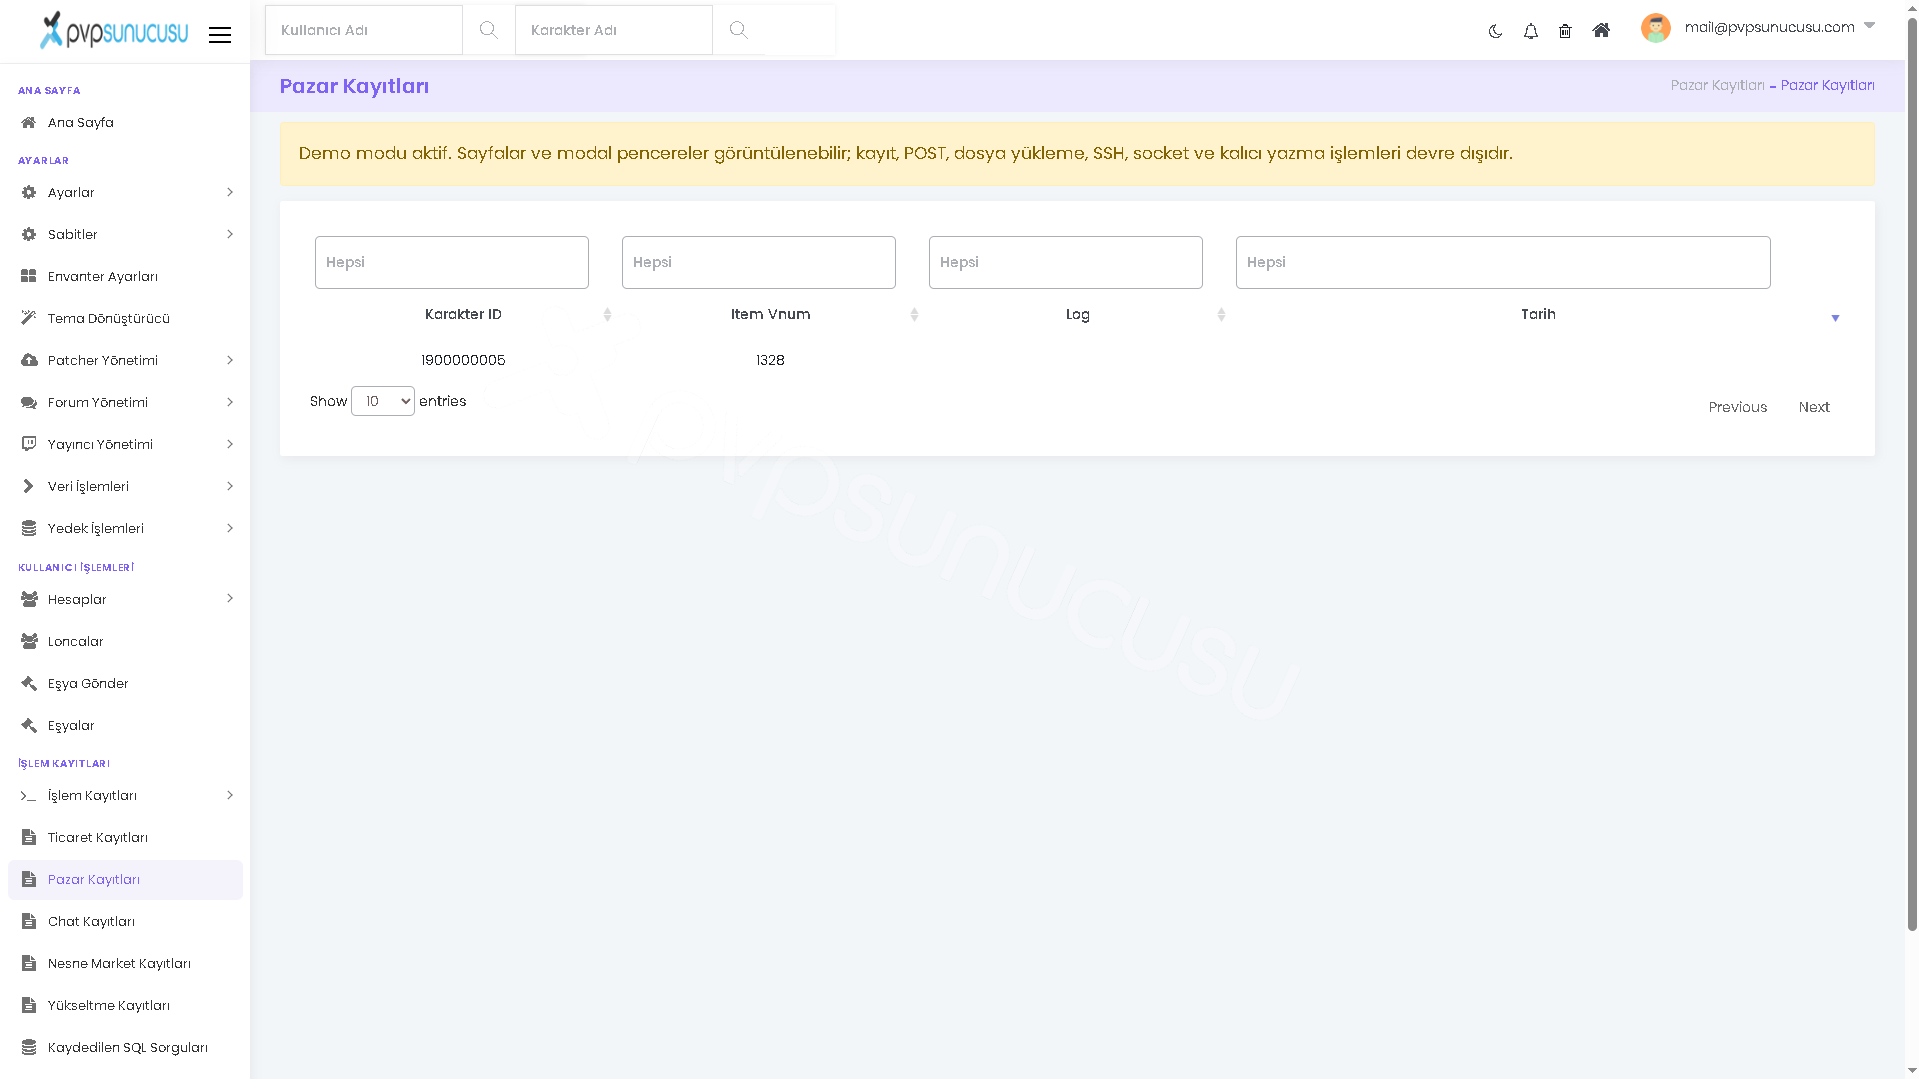Toggle dark mode moon icon
1919x1079 pixels.
(1495, 31)
